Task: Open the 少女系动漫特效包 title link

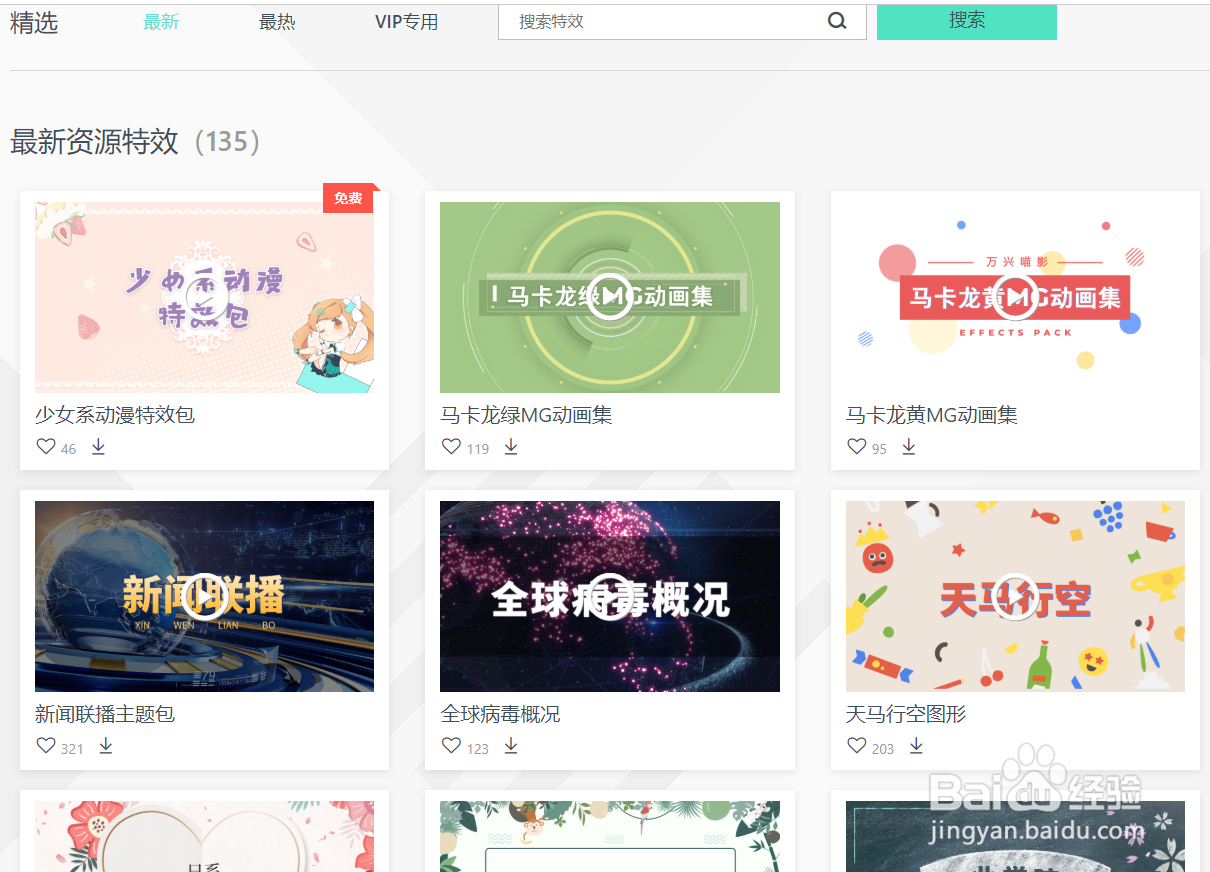Action: coord(115,414)
